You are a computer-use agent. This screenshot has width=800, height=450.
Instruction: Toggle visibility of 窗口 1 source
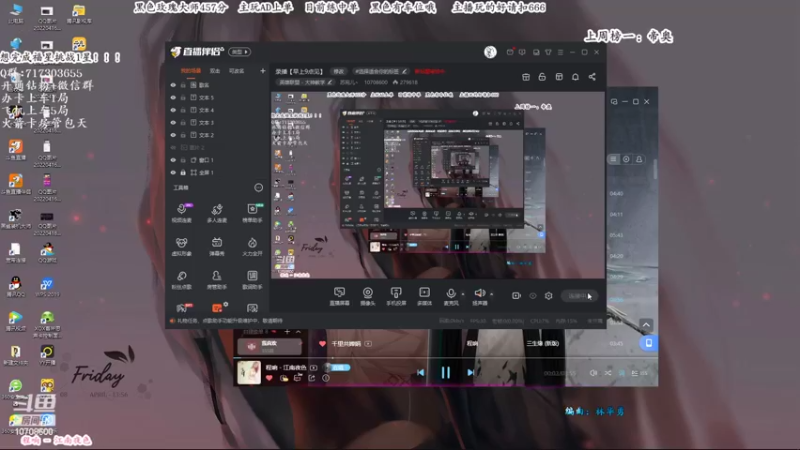[x=173, y=160]
